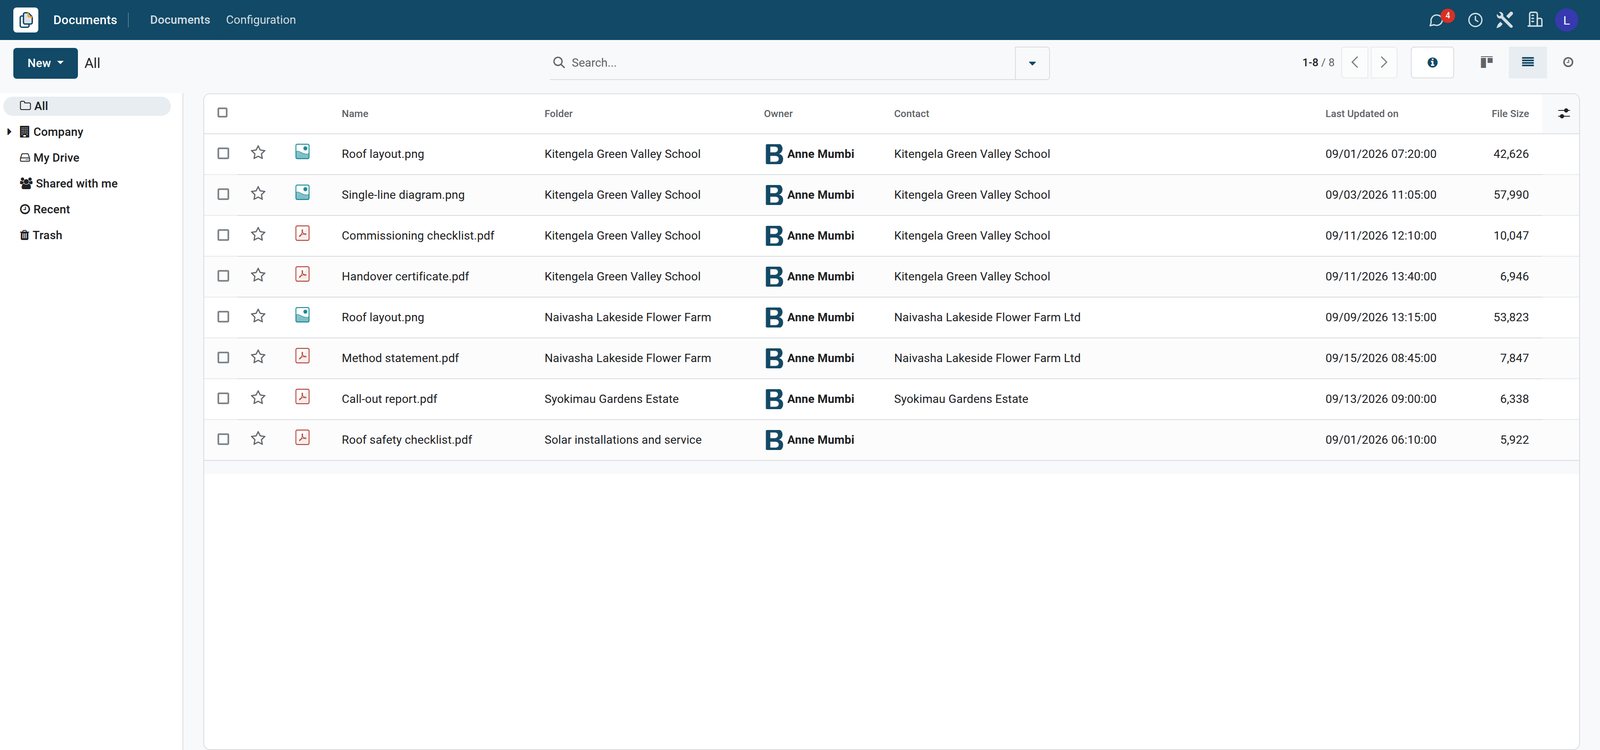Sort by Contact column header
The width and height of the screenshot is (1600, 750).
click(x=911, y=114)
